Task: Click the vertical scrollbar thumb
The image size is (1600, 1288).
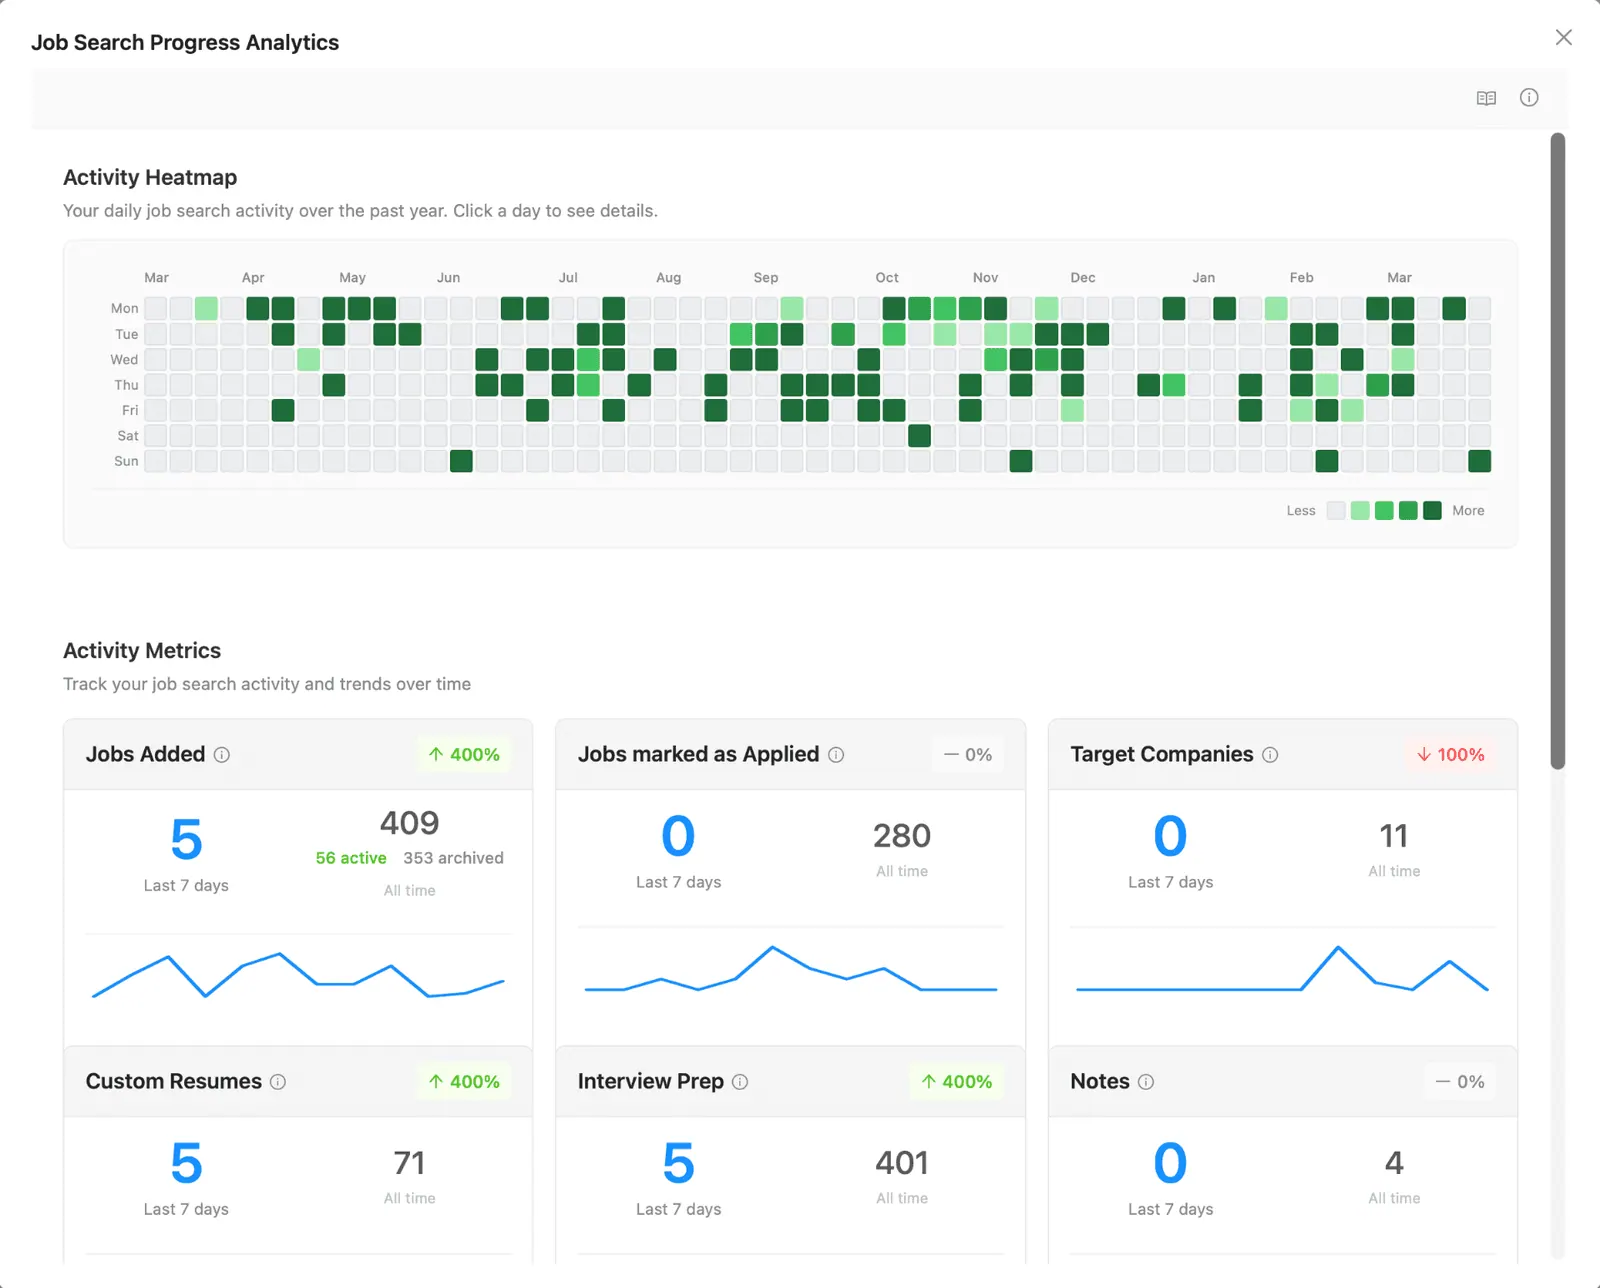Action: pos(1557,450)
